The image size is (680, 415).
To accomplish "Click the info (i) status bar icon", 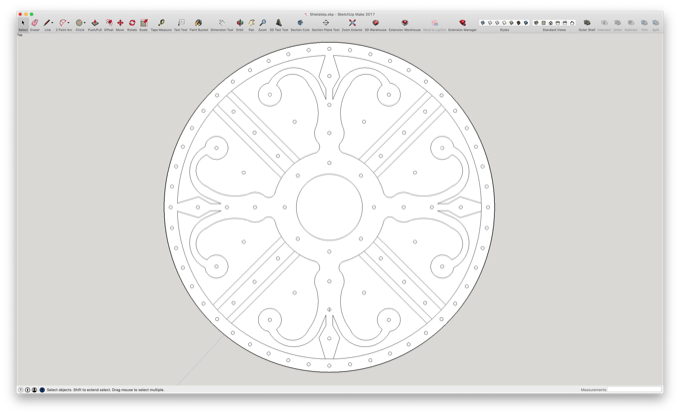I will click(x=27, y=390).
